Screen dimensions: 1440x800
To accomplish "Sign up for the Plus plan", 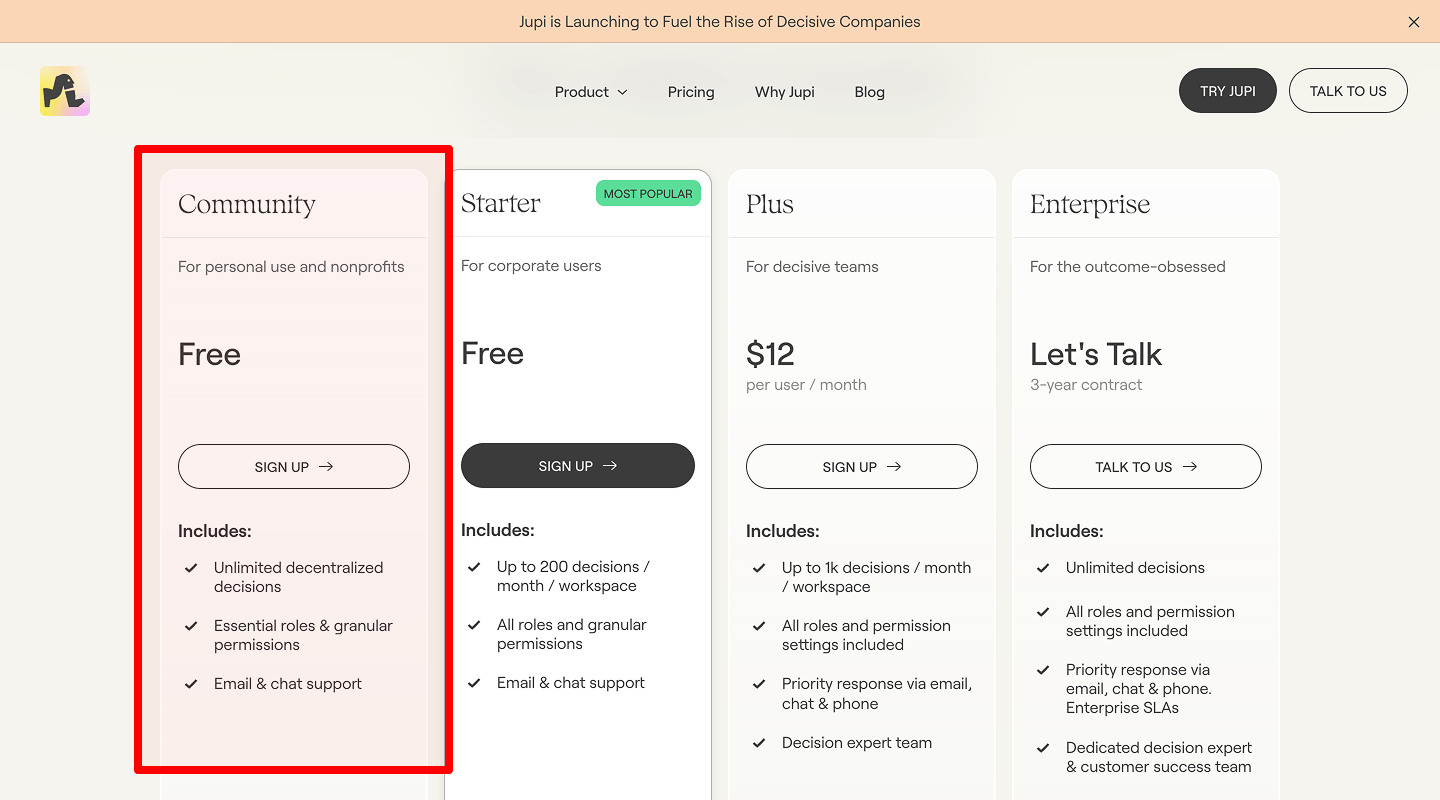I will [x=861, y=466].
